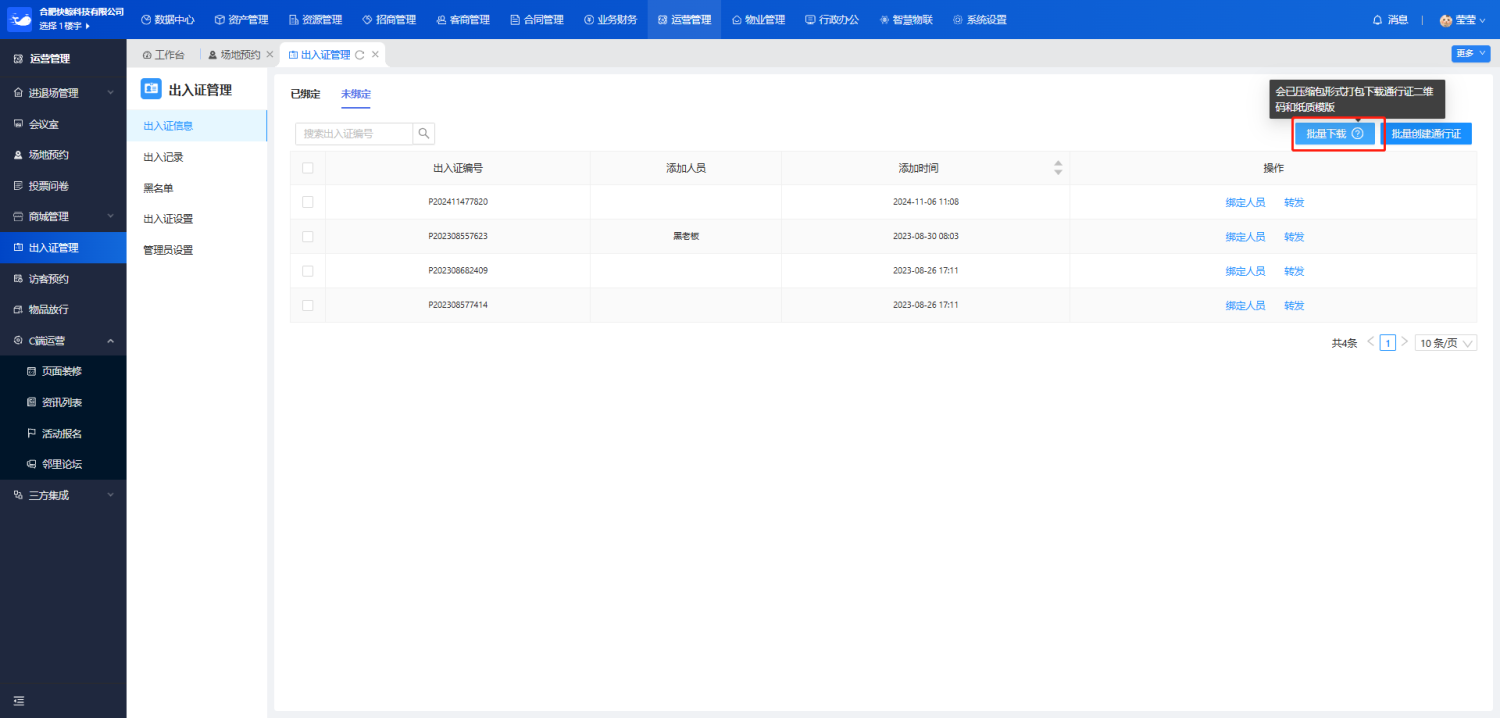Screen dimensions: 1500x718
Task: Switch to the 已绑定 tab
Action: point(305,94)
